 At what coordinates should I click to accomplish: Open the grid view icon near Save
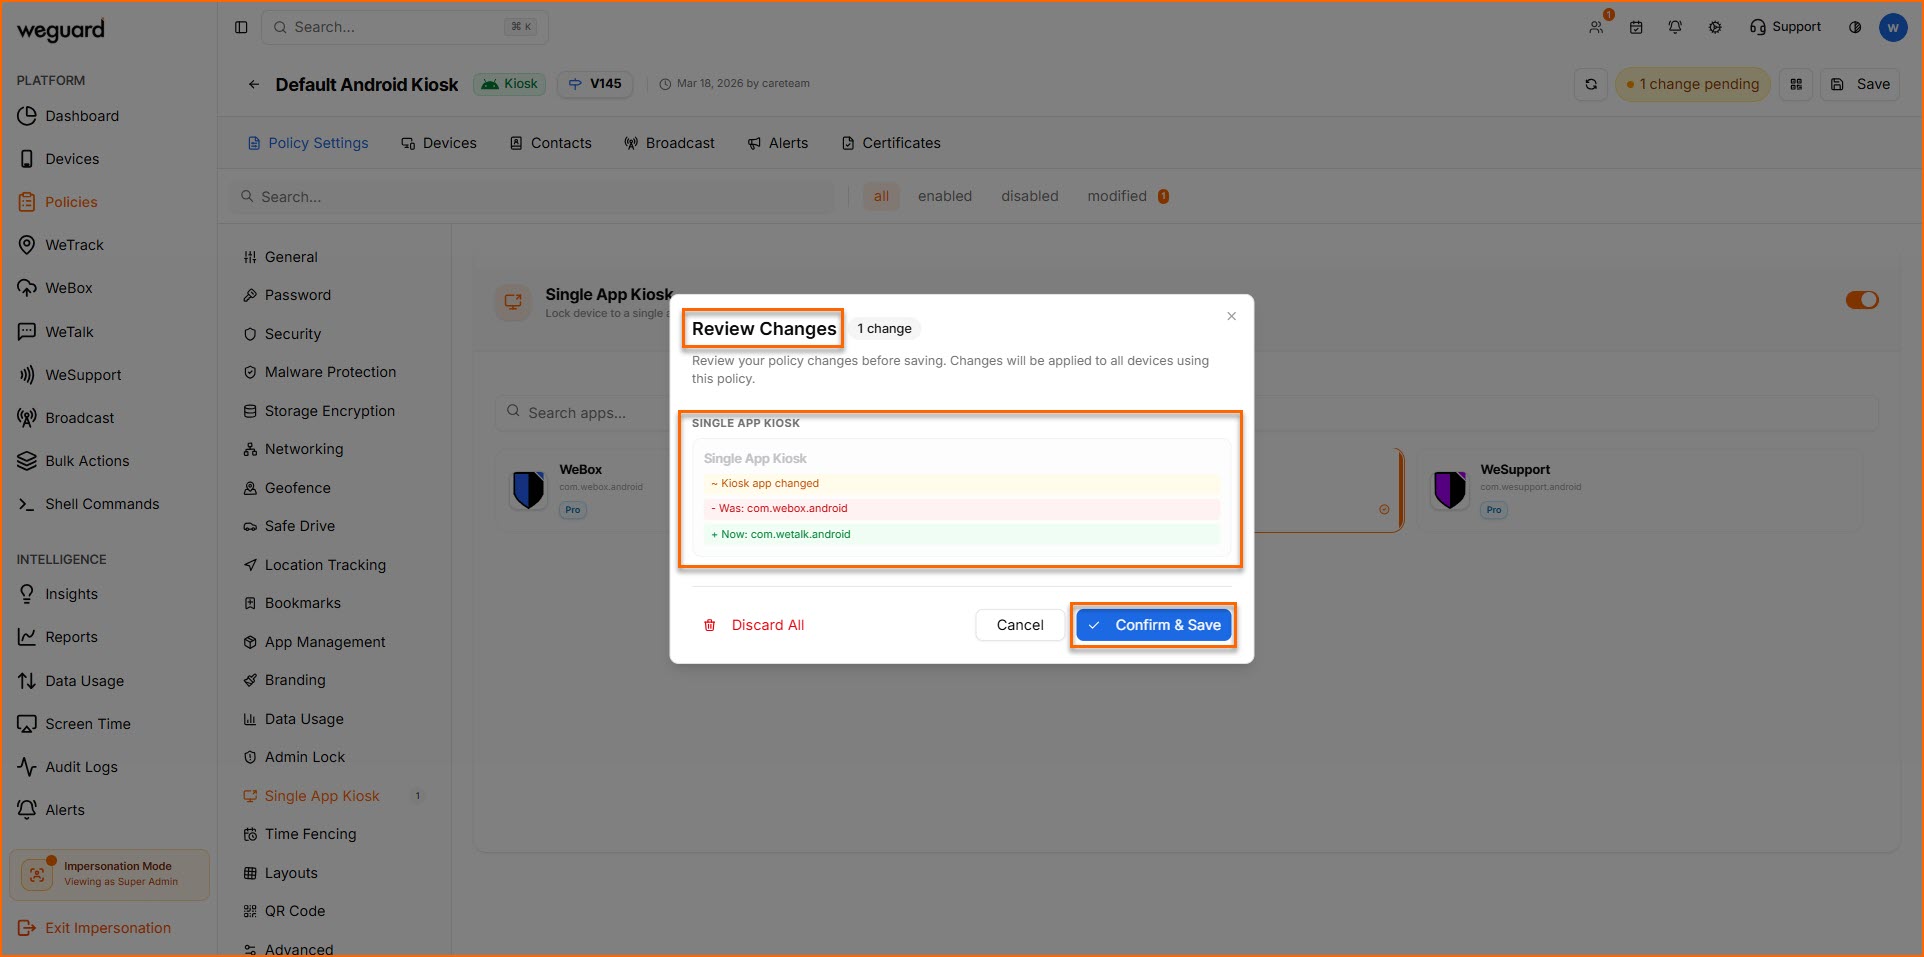[1796, 85]
